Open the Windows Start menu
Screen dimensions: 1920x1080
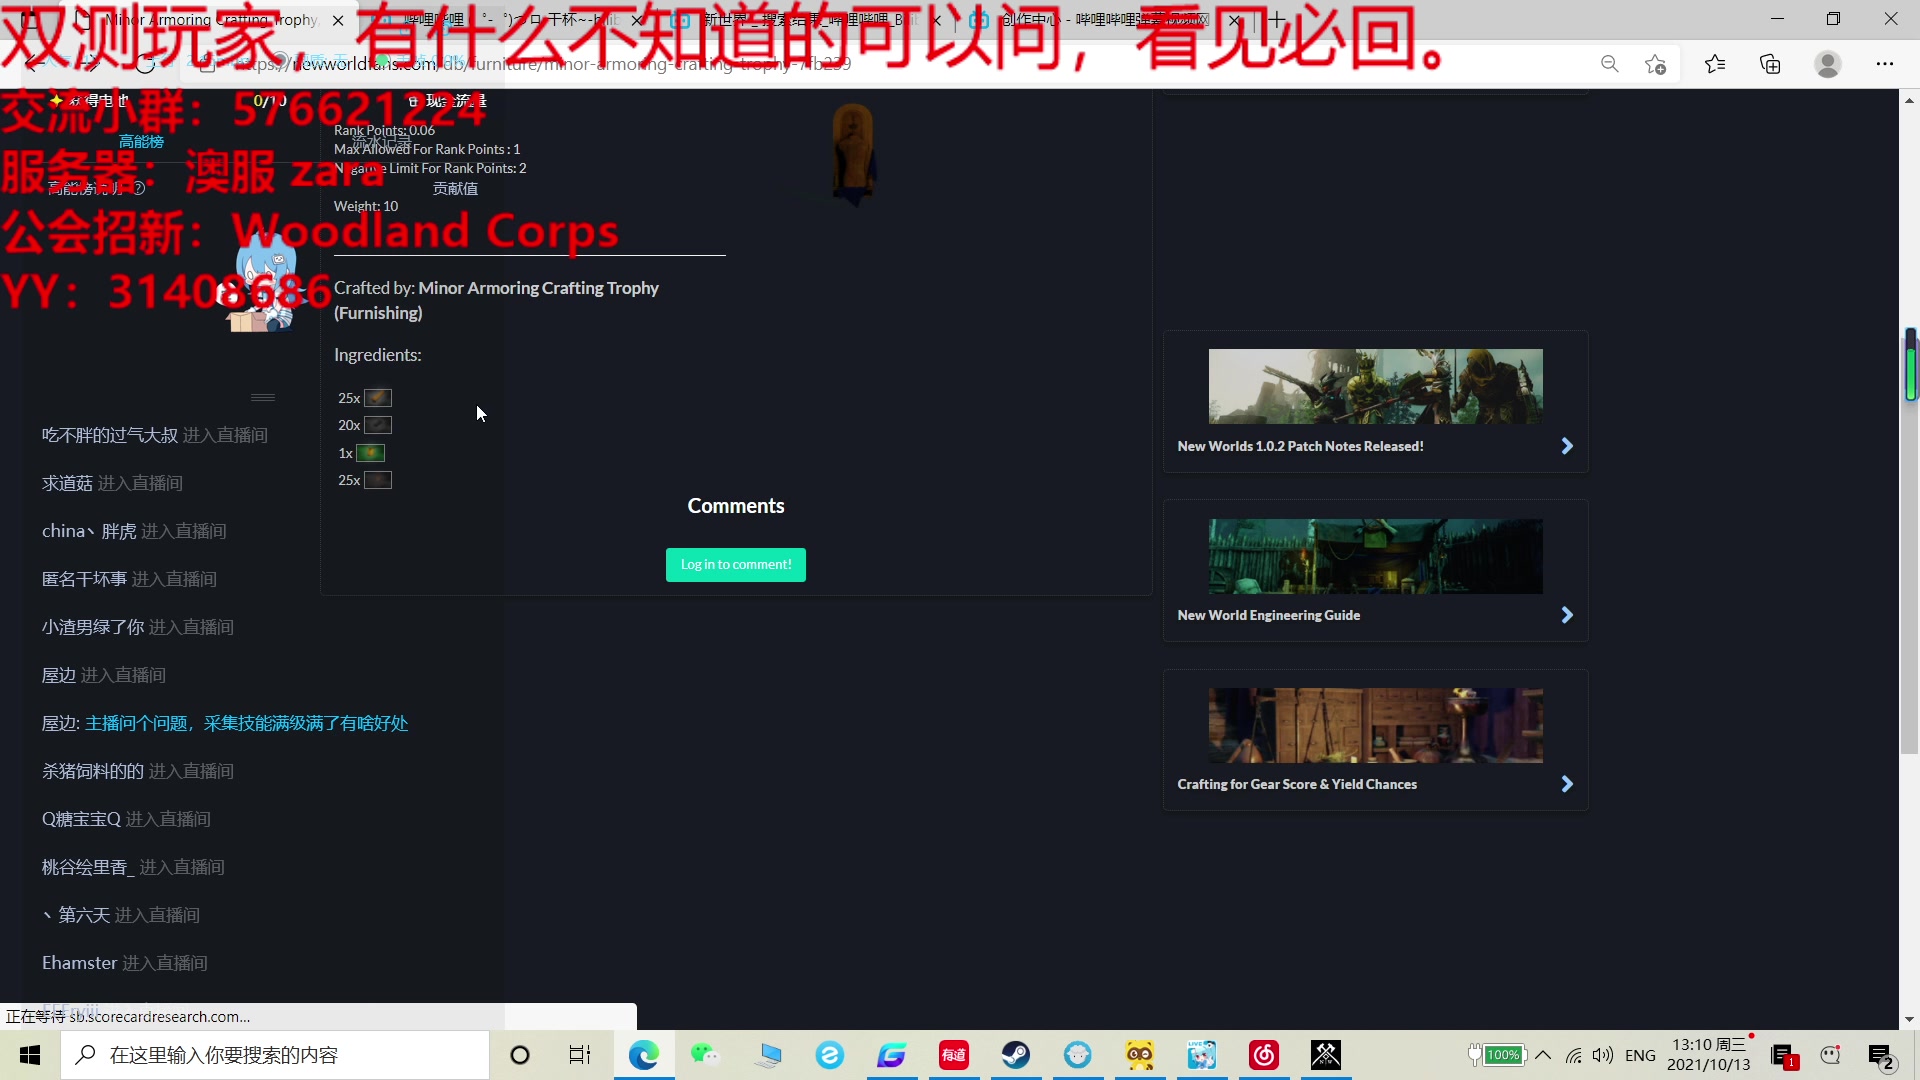pyautogui.click(x=30, y=1055)
